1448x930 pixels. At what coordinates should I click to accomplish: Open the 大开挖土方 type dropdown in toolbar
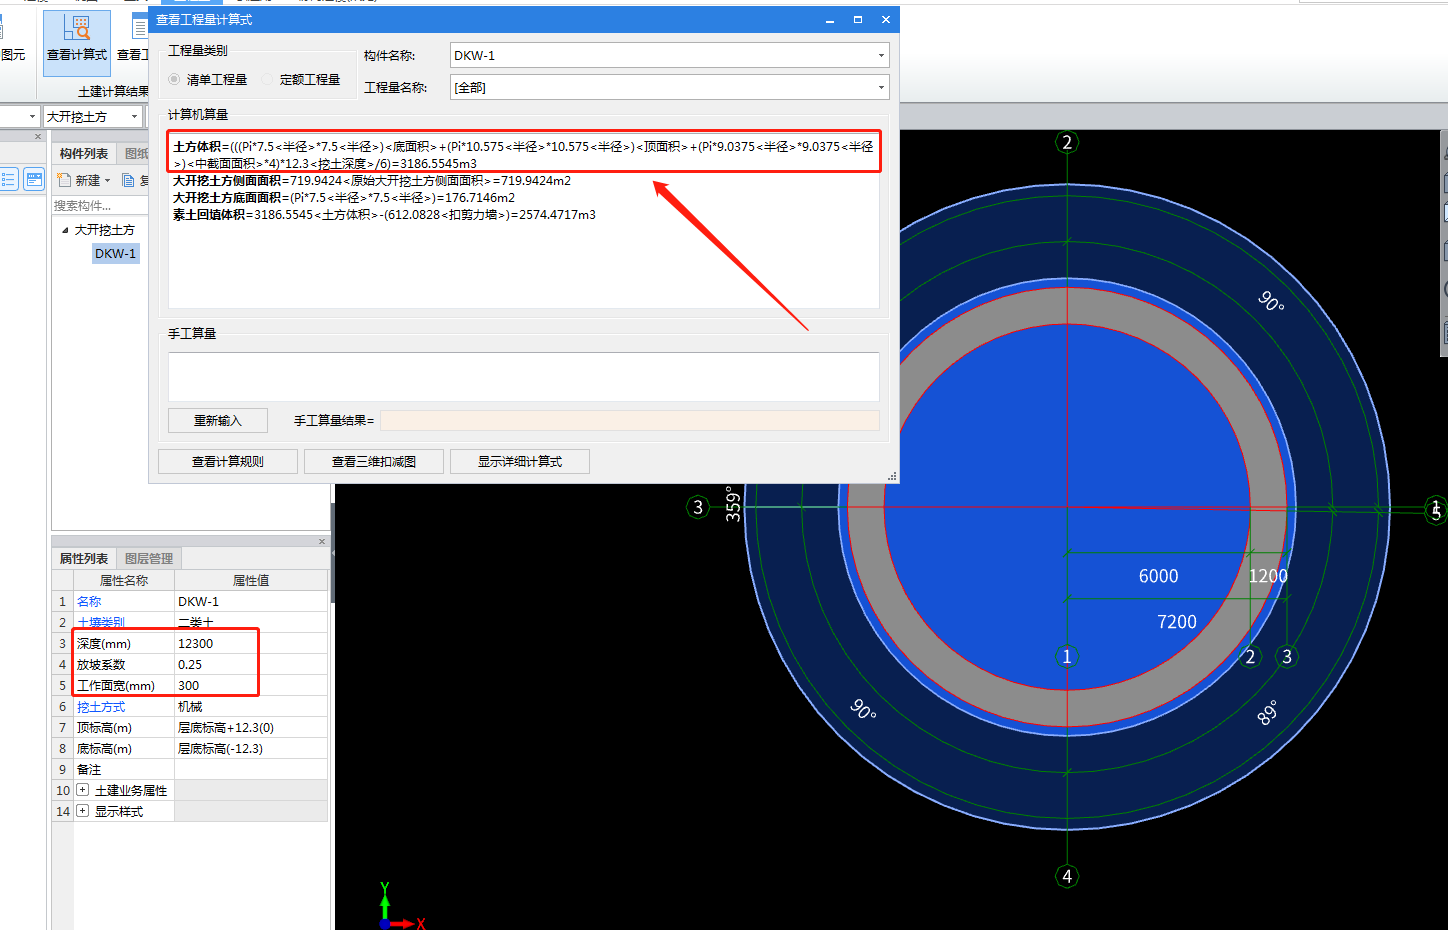coord(134,117)
